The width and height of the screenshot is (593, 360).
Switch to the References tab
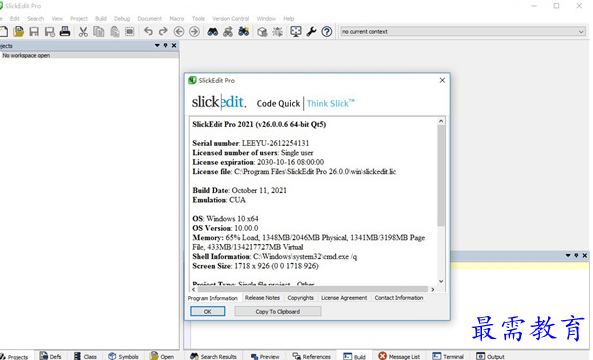312,356
